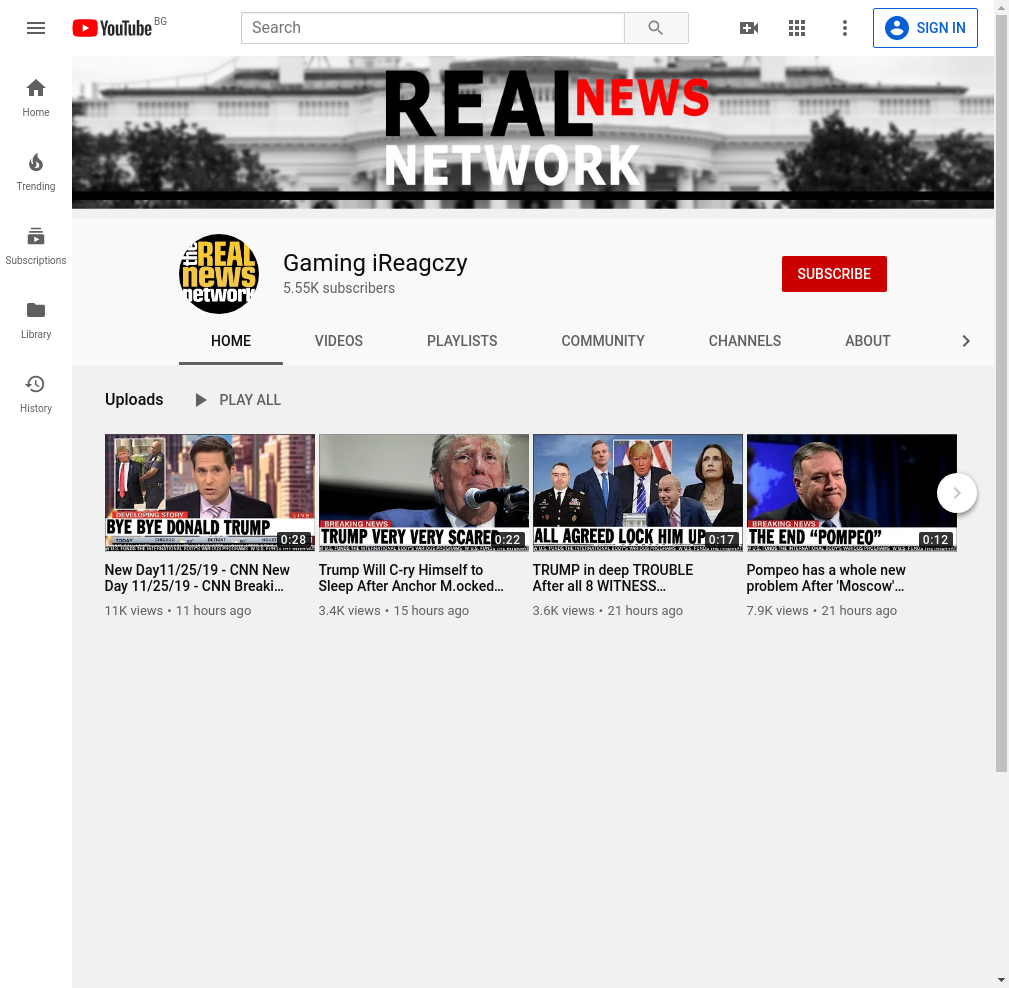Open video title New Day11/25/19 - CNN
This screenshot has width=1009, height=988.
click(197, 578)
